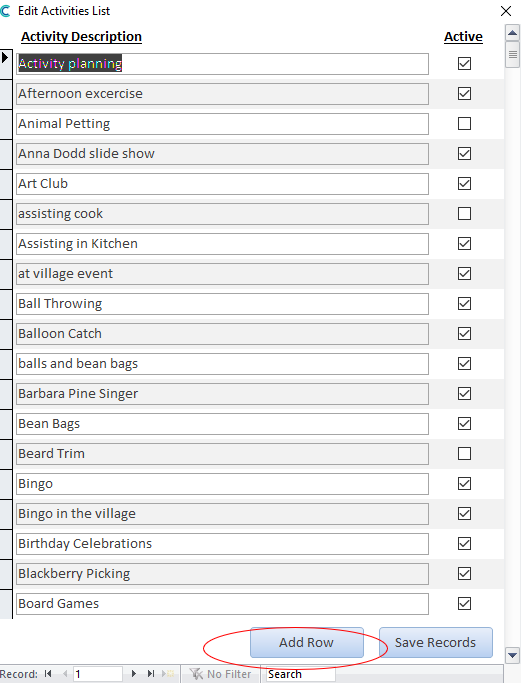Select record selector for Activity planning row
Image resolution: width=521 pixels, height=690 pixels.
tap(6, 64)
